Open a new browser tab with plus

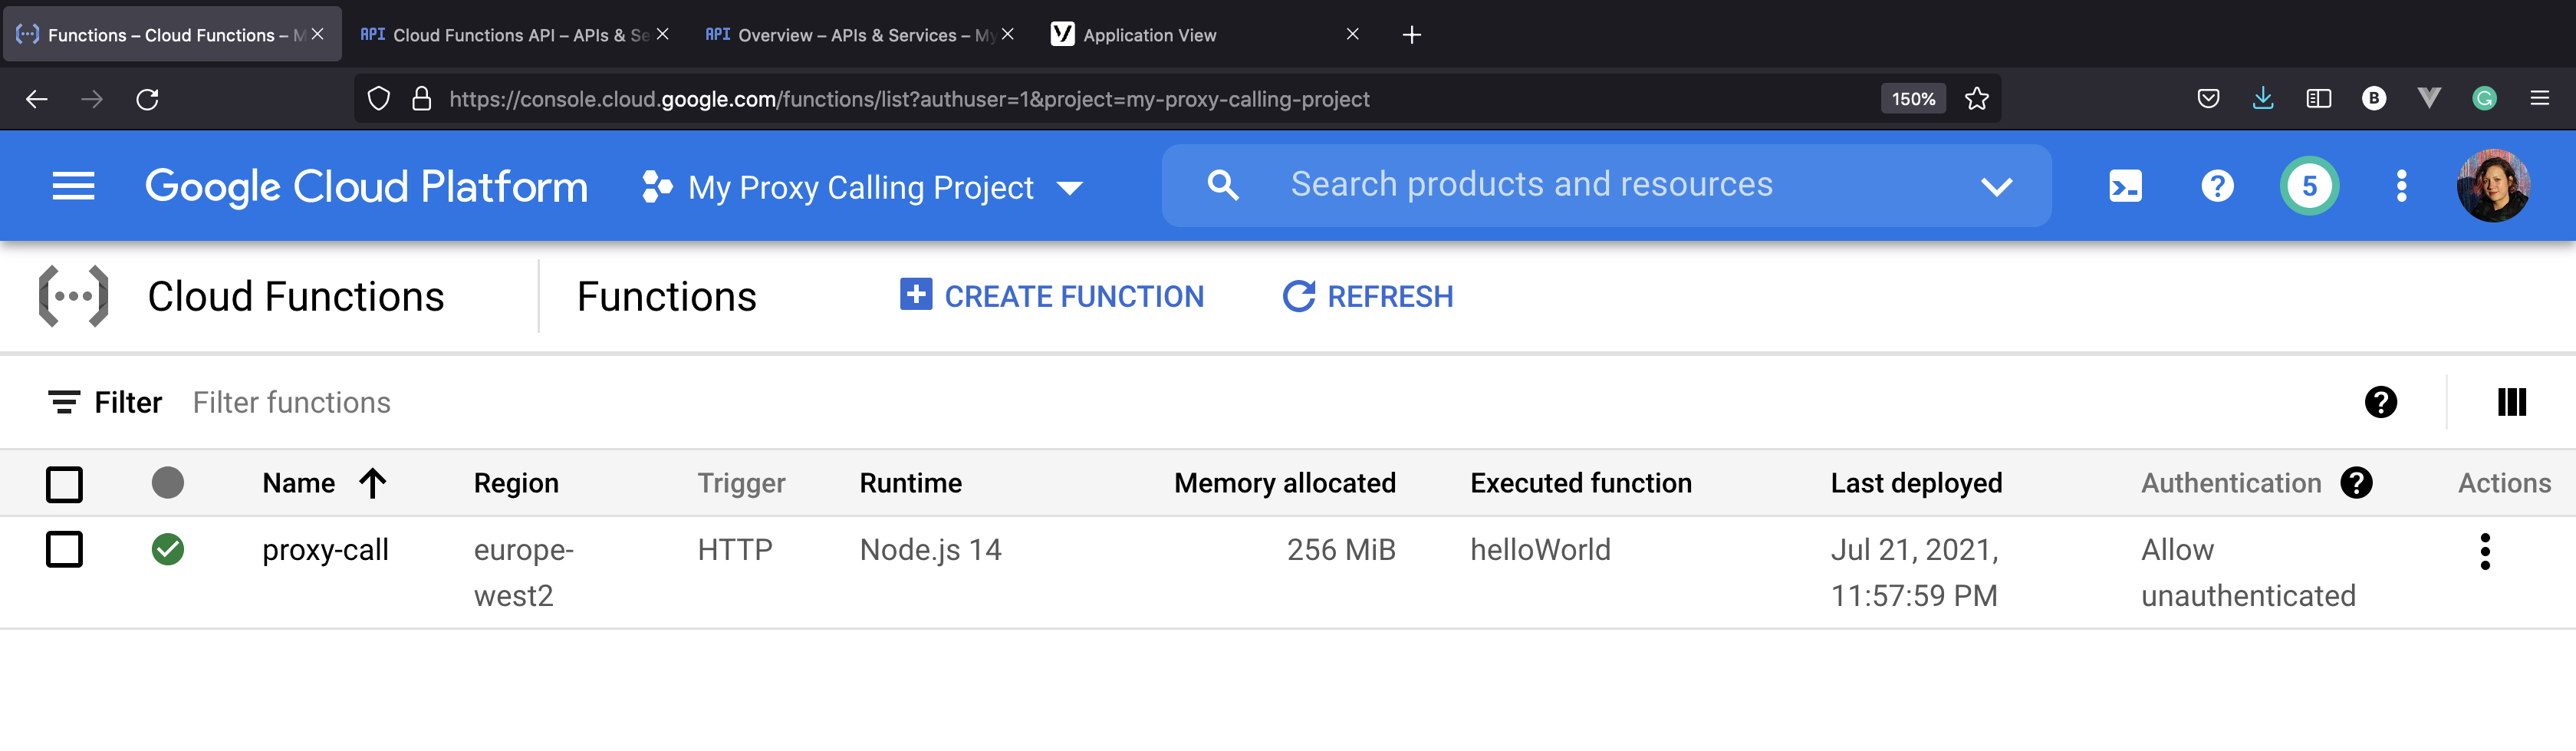coord(1411,35)
